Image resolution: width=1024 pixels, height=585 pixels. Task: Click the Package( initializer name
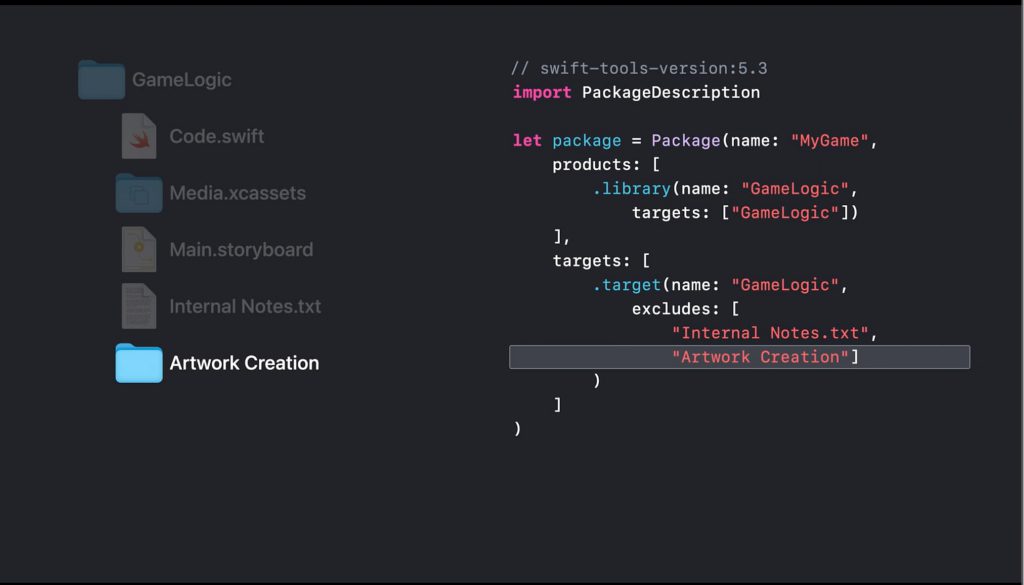pos(686,140)
